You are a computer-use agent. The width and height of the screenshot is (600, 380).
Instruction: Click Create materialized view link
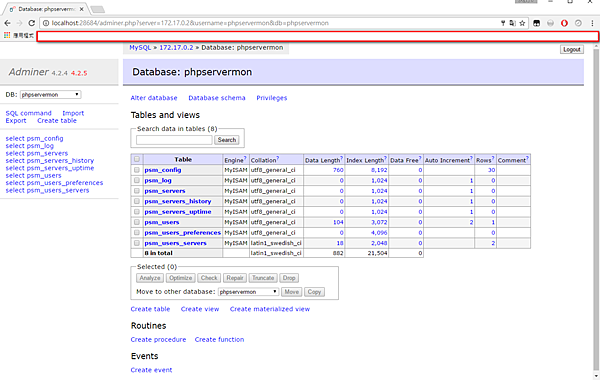tap(270, 309)
